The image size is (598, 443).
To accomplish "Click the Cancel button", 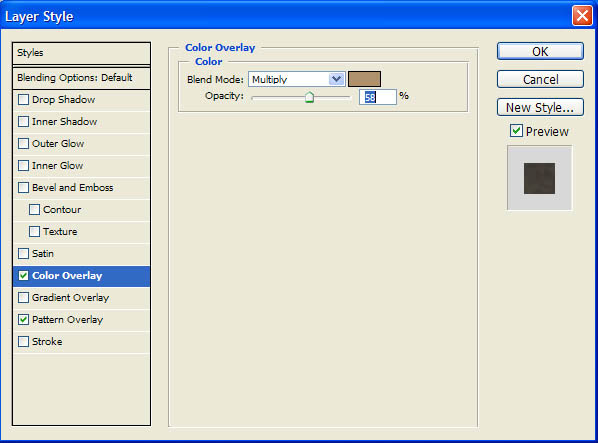I will tap(540, 79).
